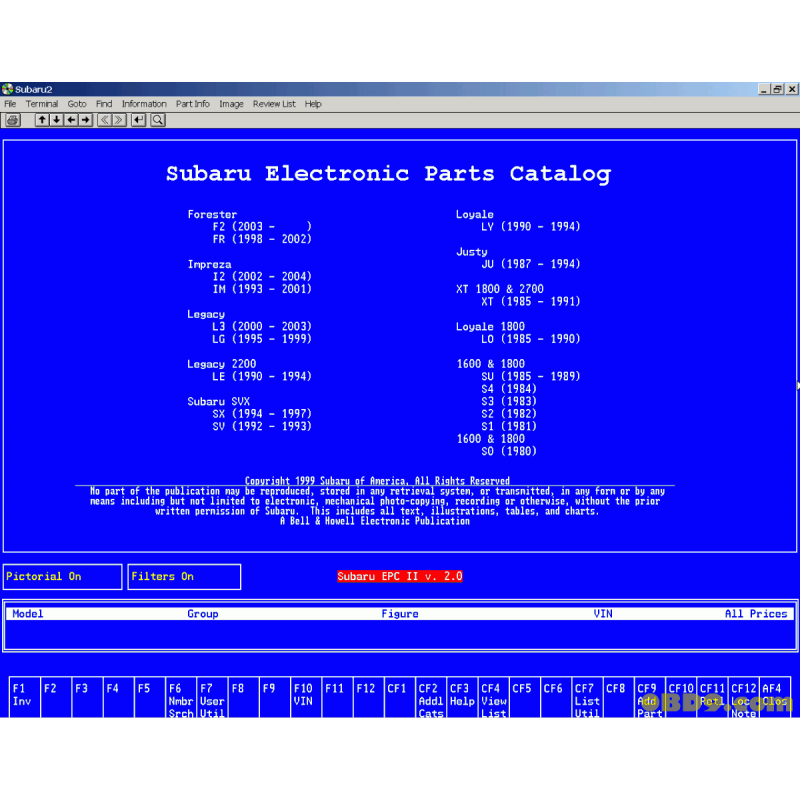Image resolution: width=800 pixels, height=800 pixels.
Task: Click the Model column header
Action: (x=28, y=614)
